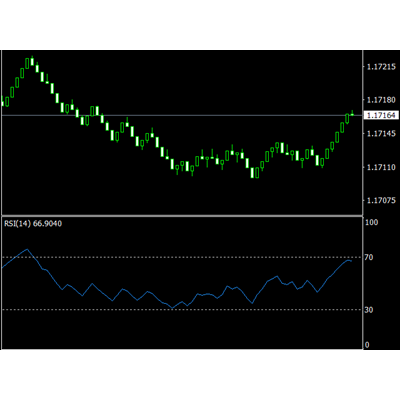Select the highlighted current price 1.17164 label
Screen dimensions: 400x400
pos(381,115)
